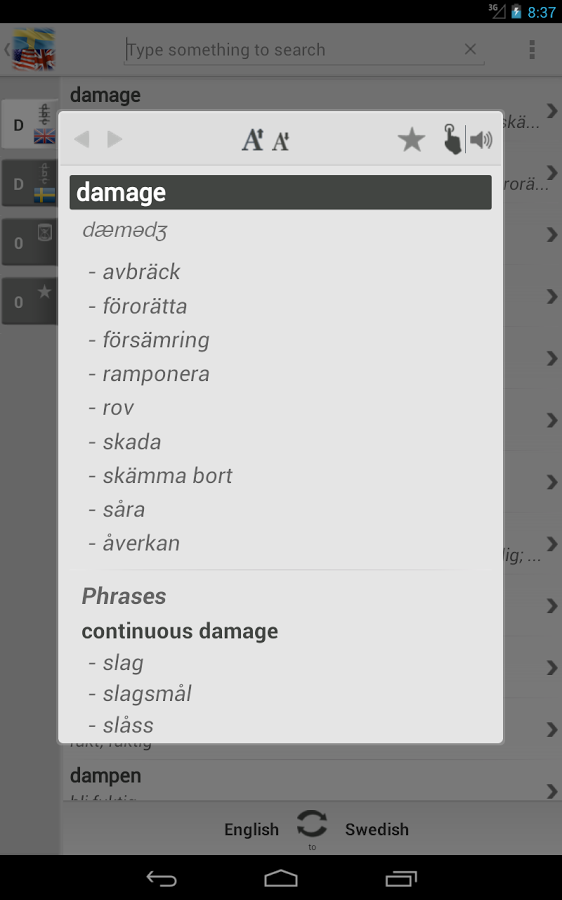Tap the speaker icon to hear pronunciation

pos(481,140)
